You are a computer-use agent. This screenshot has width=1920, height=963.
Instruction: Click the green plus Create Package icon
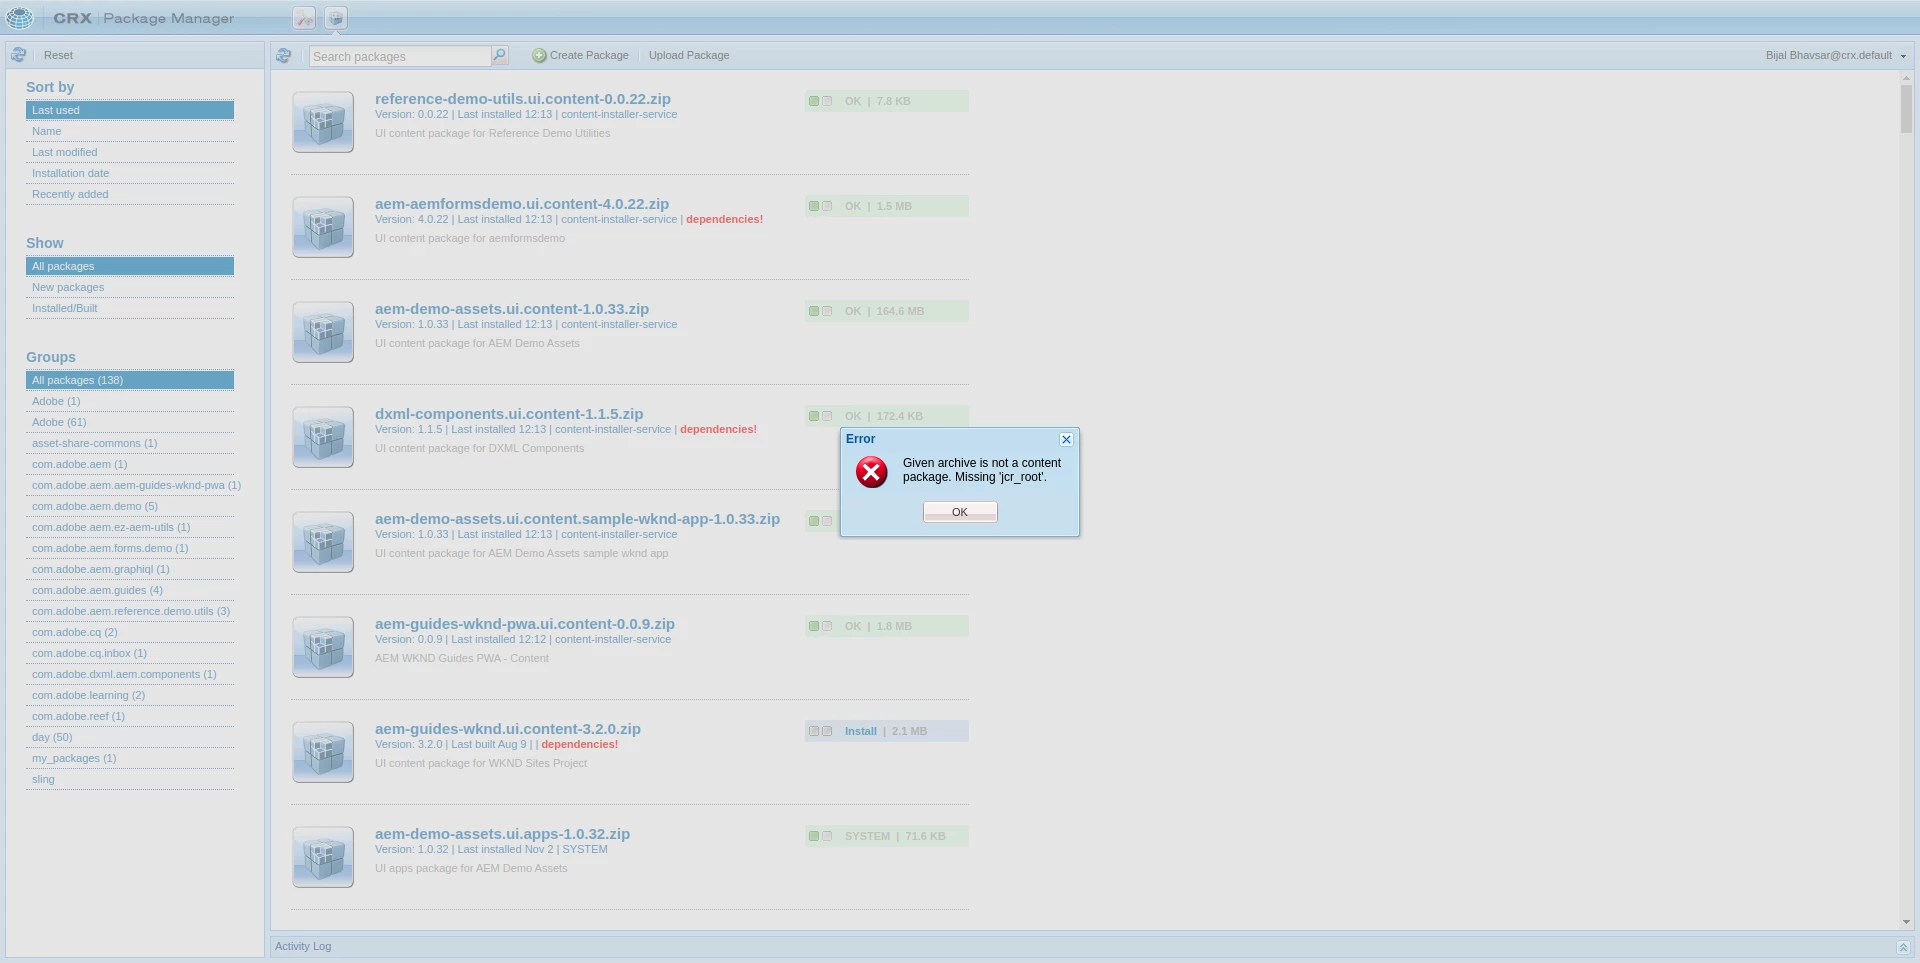point(539,55)
